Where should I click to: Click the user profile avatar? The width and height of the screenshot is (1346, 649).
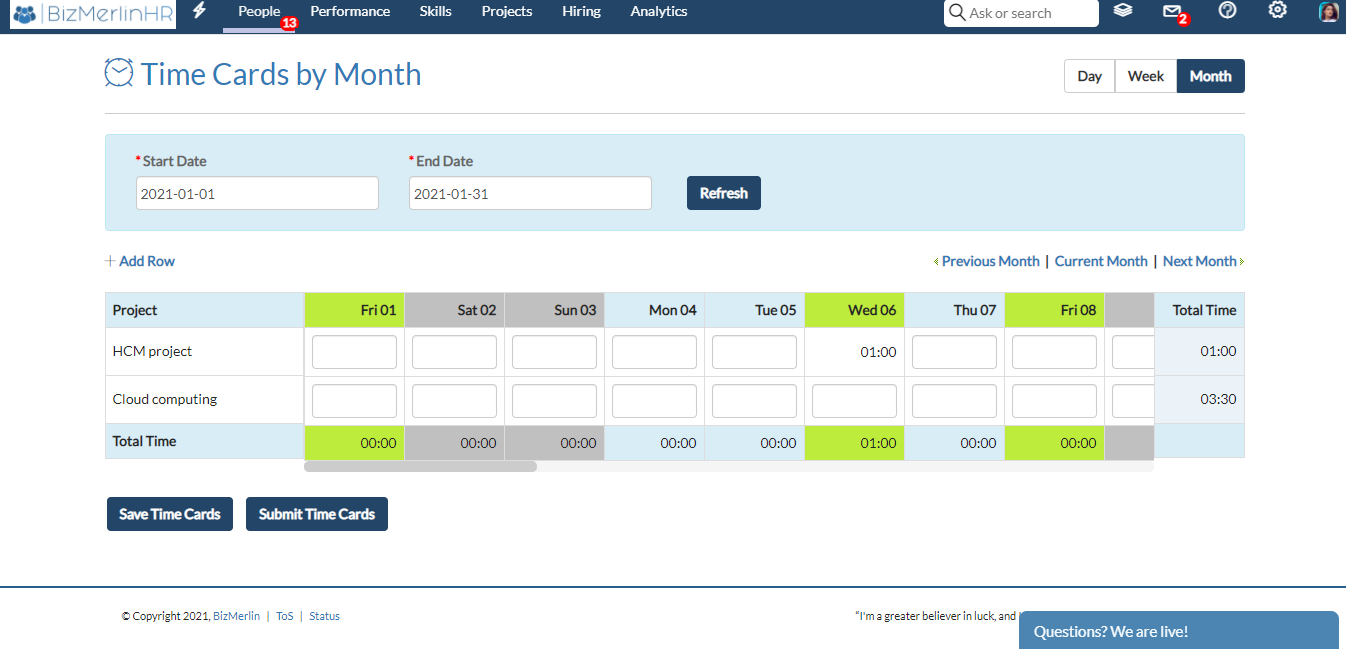tap(1327, 11)
